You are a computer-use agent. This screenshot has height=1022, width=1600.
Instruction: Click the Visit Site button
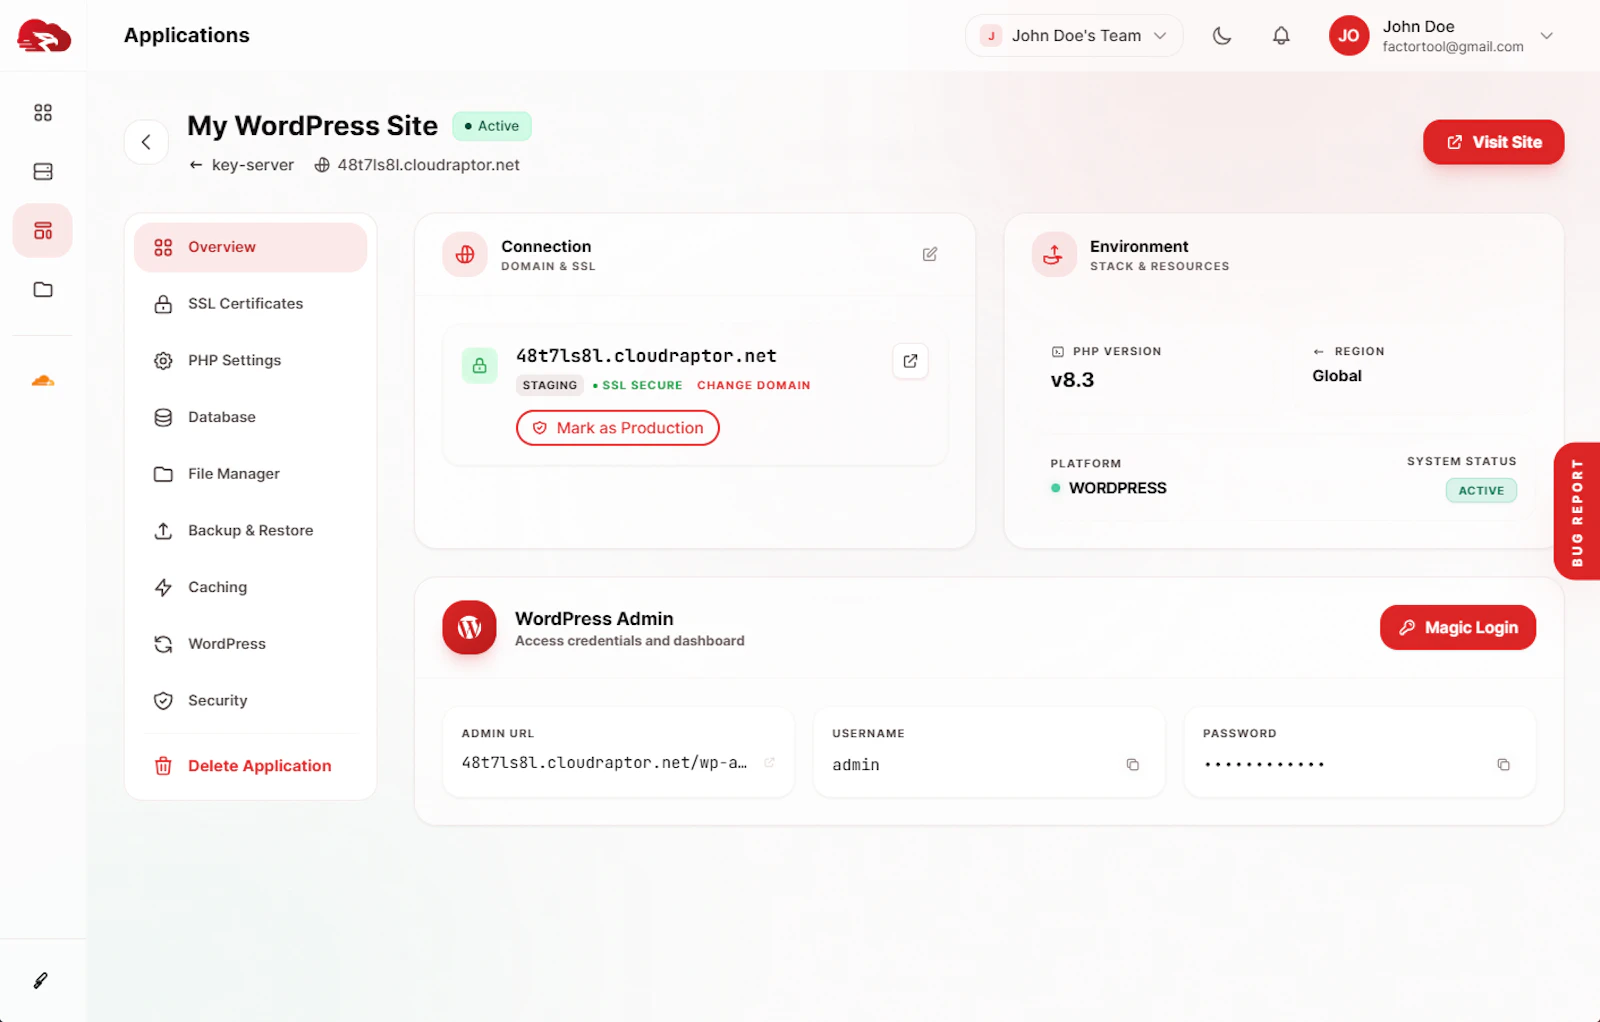(1493, 142)
